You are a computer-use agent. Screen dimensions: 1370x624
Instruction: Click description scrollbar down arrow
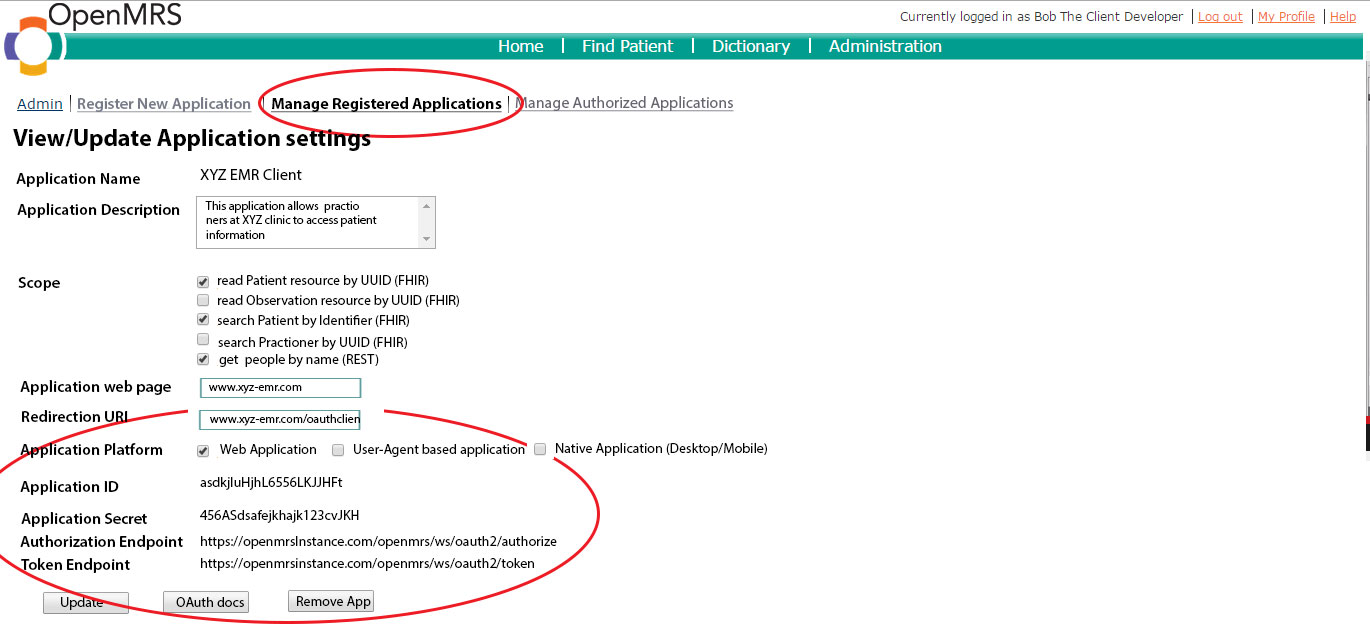pos(427,239)
